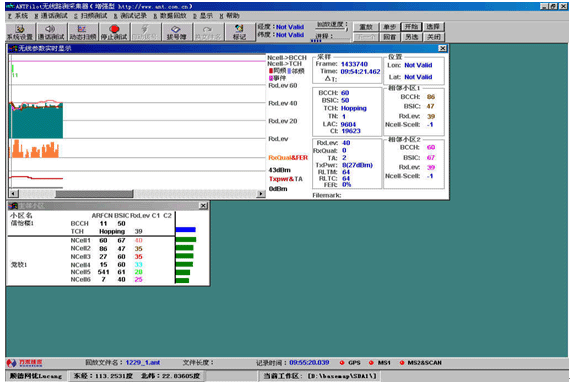Click the GPS status indicator light

[342, 363]
